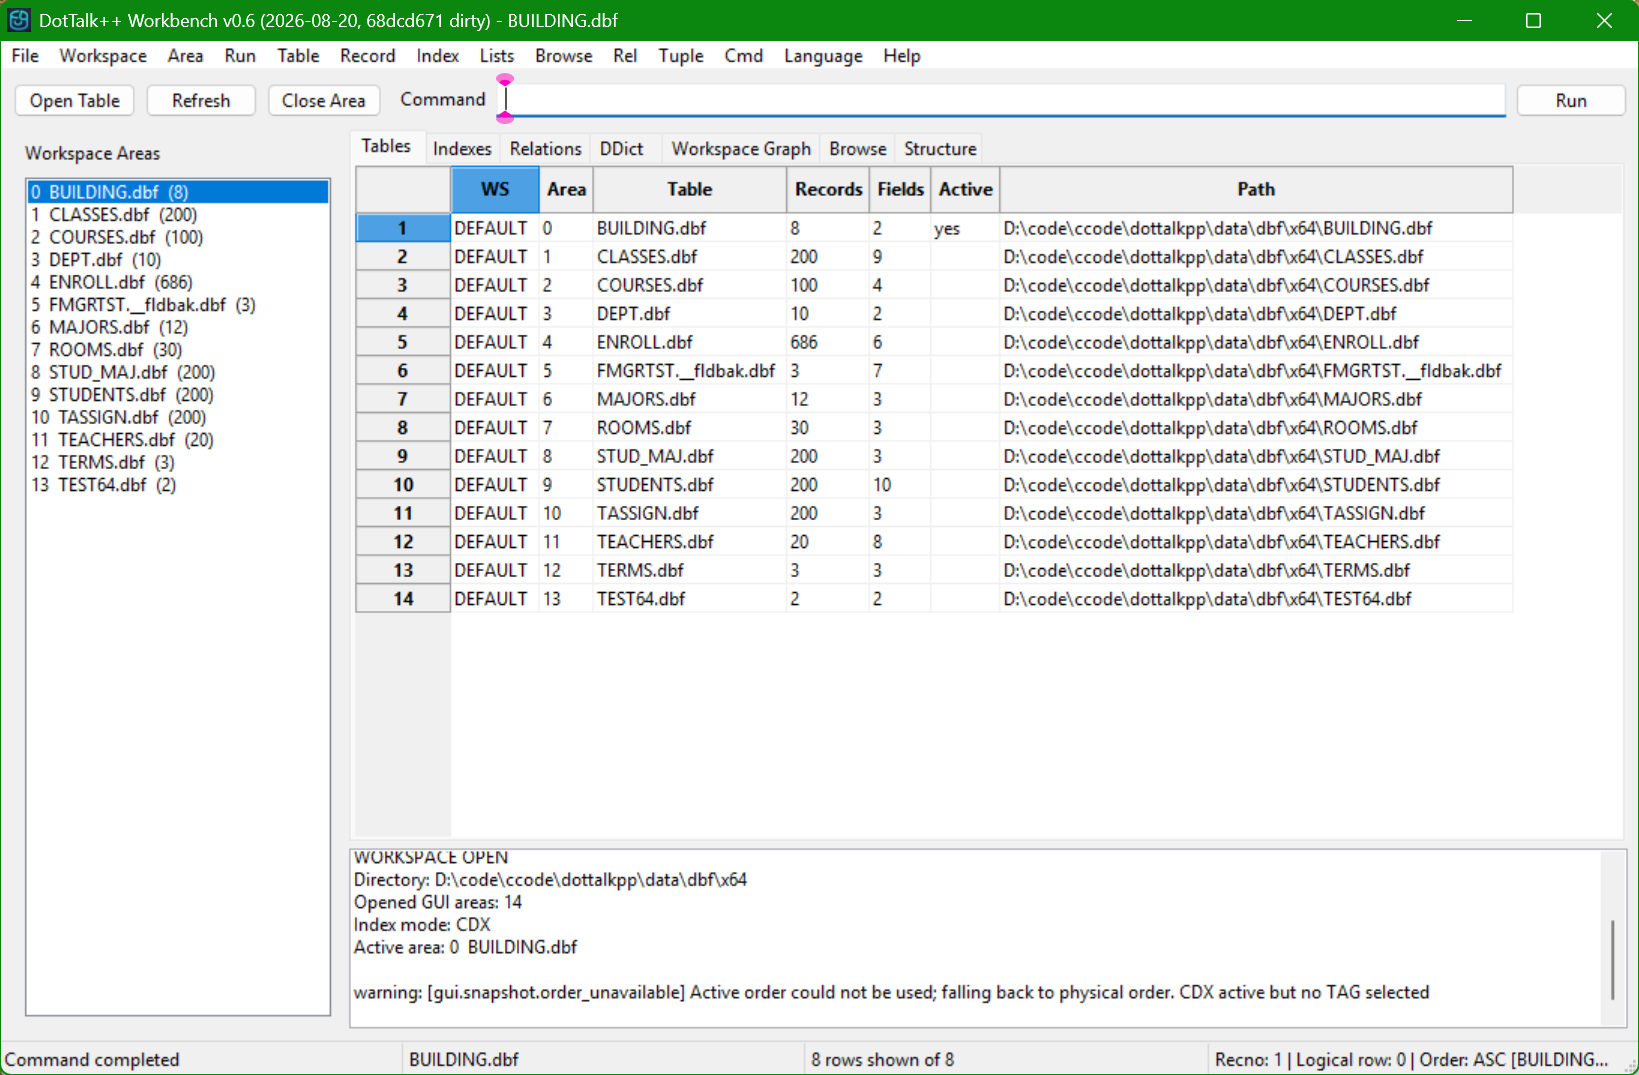Click the Records column header
Screen dimensions: 1639x1075
[828, 189]
